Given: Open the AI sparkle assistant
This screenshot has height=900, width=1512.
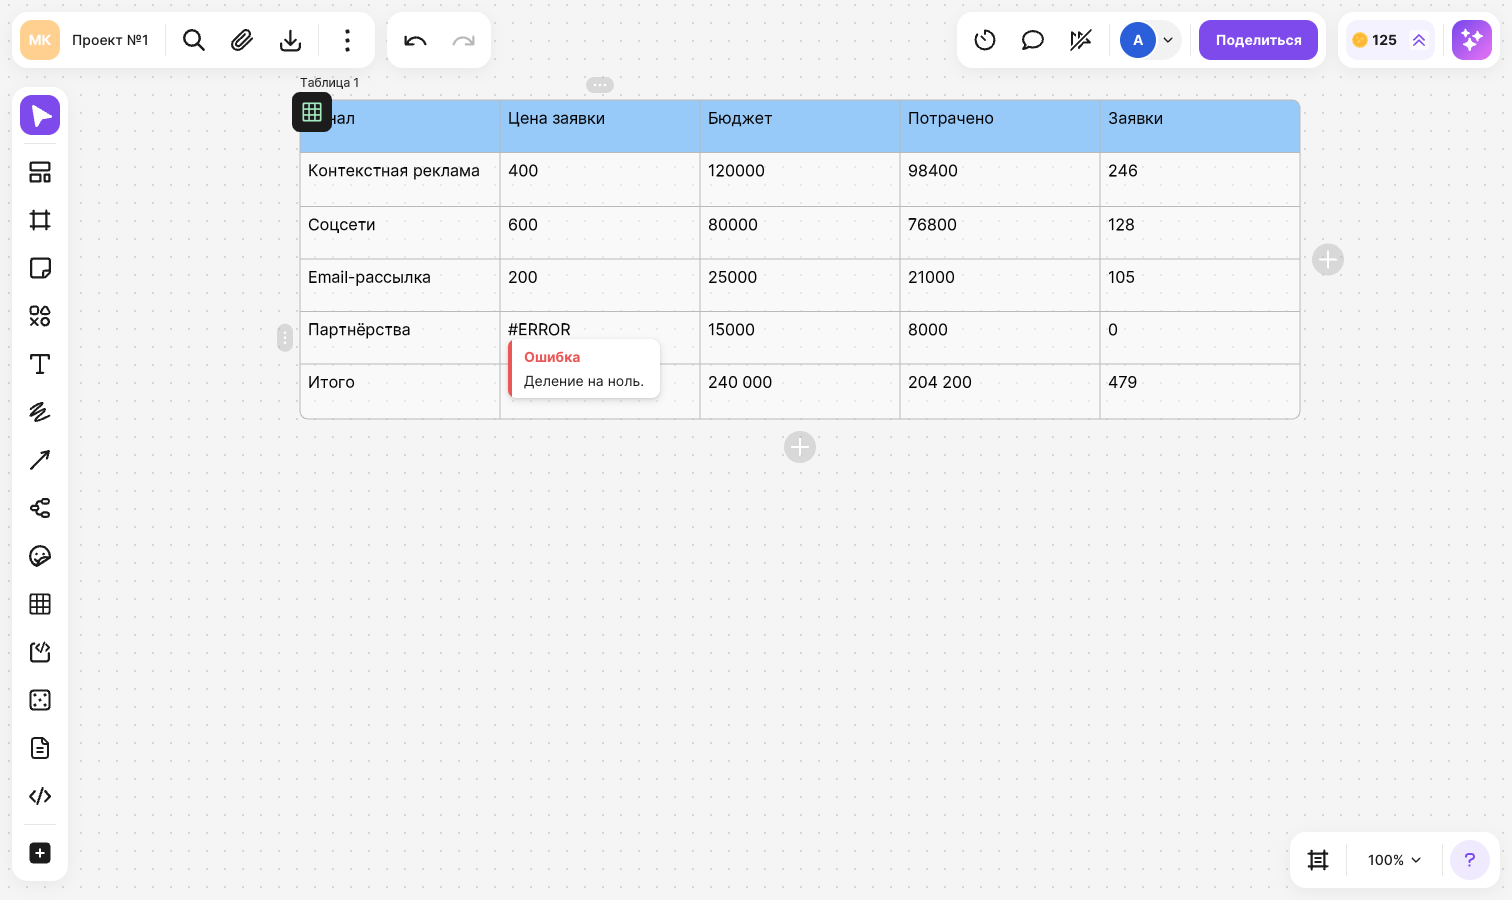Looking at the screenshot, I should click(1472, 40).
